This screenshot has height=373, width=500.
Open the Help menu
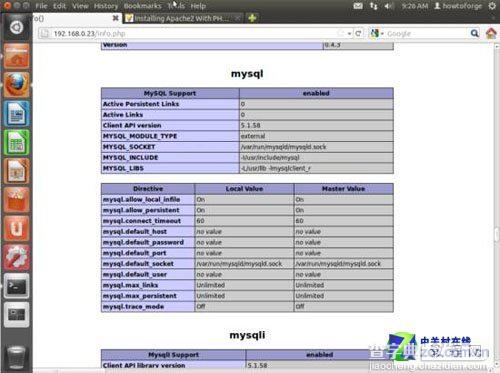pyautogui.click(x=198, y=6)
